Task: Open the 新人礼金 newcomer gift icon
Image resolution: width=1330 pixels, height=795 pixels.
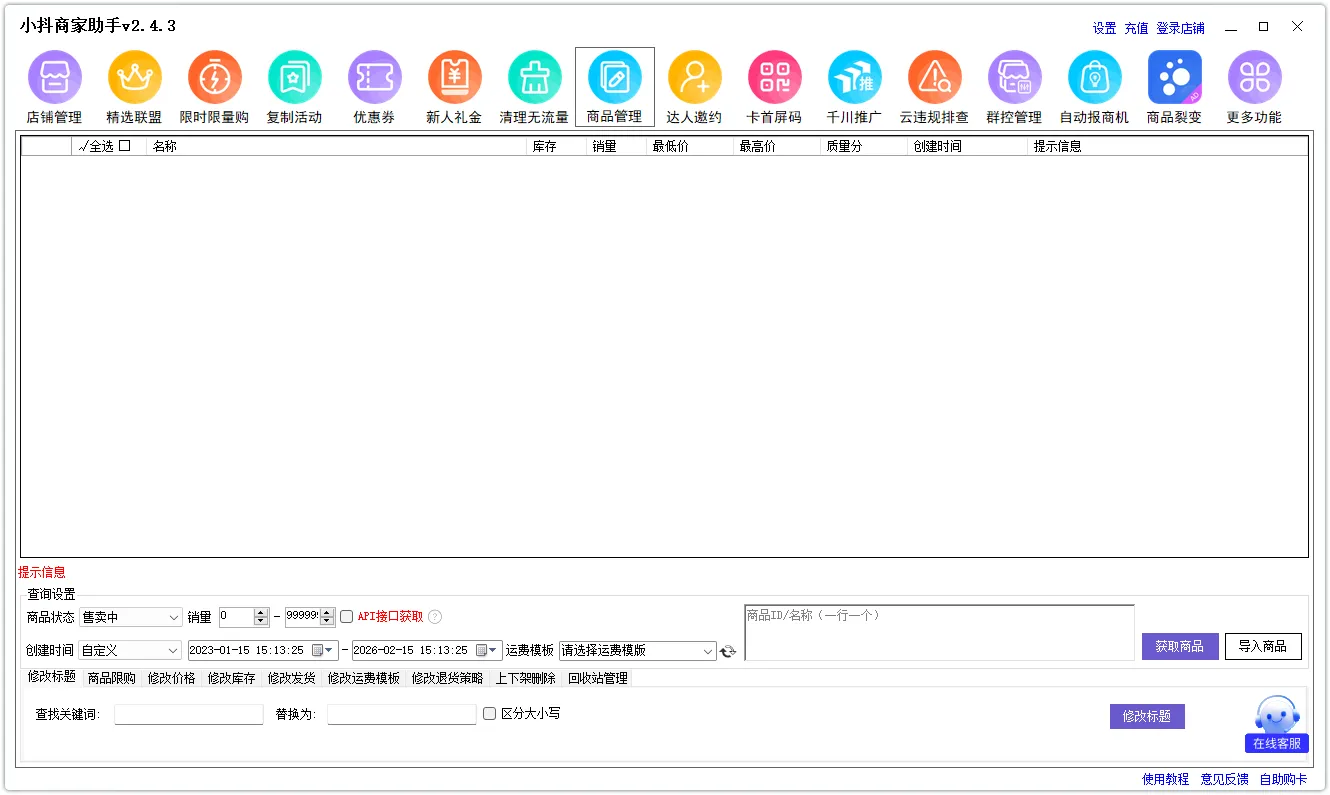Action: tap(454, 78)
